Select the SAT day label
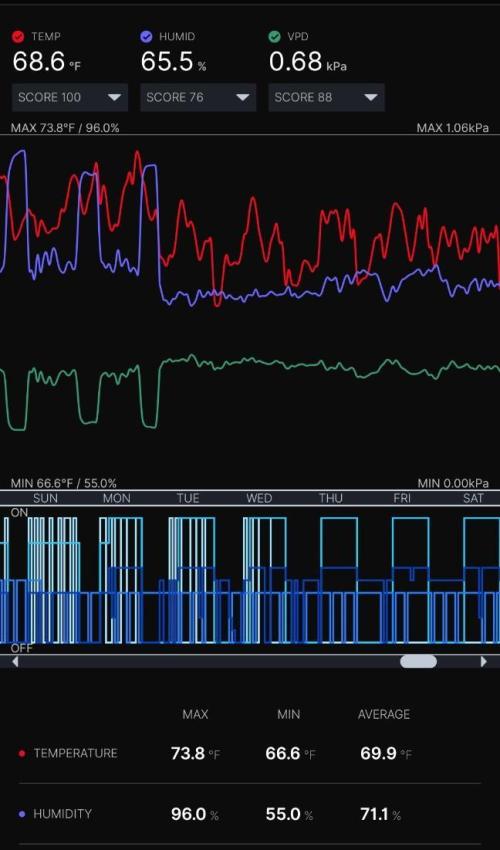 click(473, 498)
